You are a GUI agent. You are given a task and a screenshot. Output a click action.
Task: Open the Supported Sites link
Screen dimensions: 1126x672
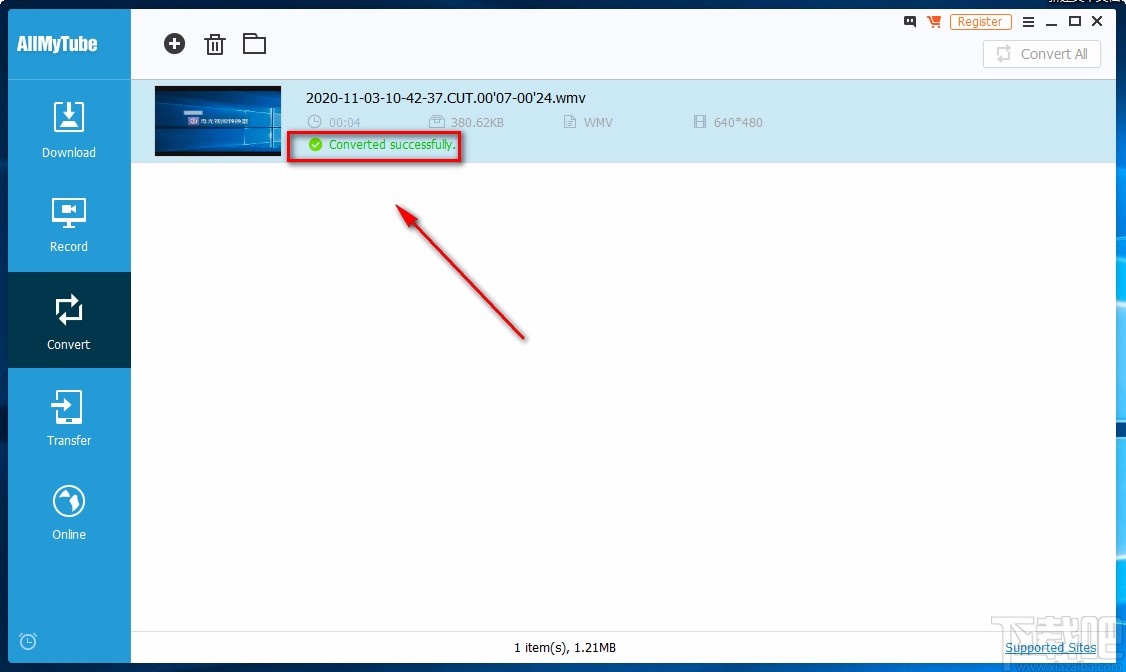(x=1050, y=648)
